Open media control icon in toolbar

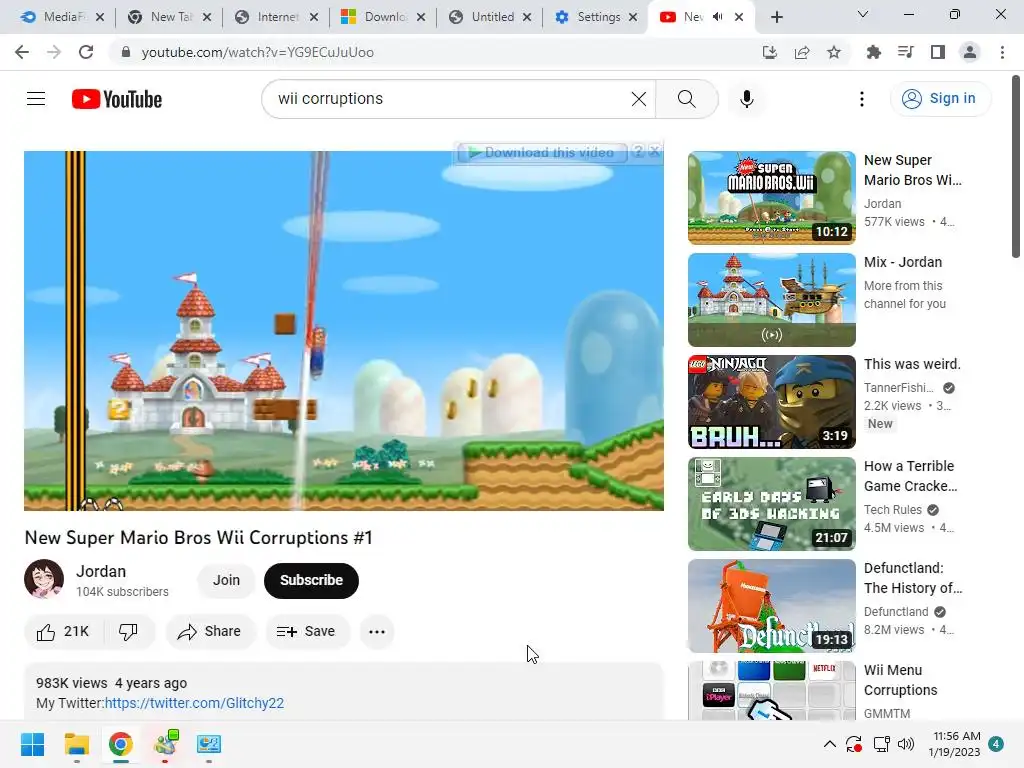tap(905, 52)
